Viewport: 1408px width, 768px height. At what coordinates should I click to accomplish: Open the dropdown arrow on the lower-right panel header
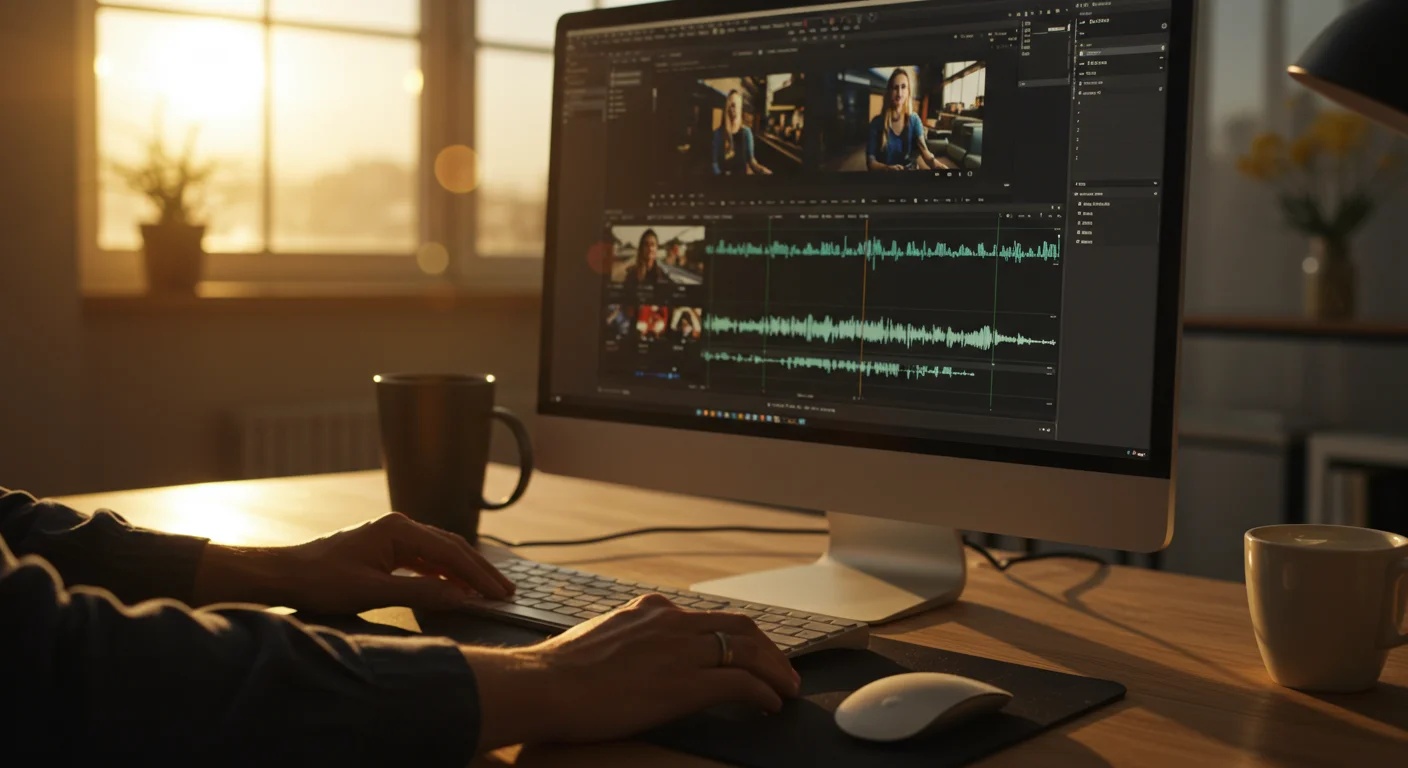click(1156, 184)
